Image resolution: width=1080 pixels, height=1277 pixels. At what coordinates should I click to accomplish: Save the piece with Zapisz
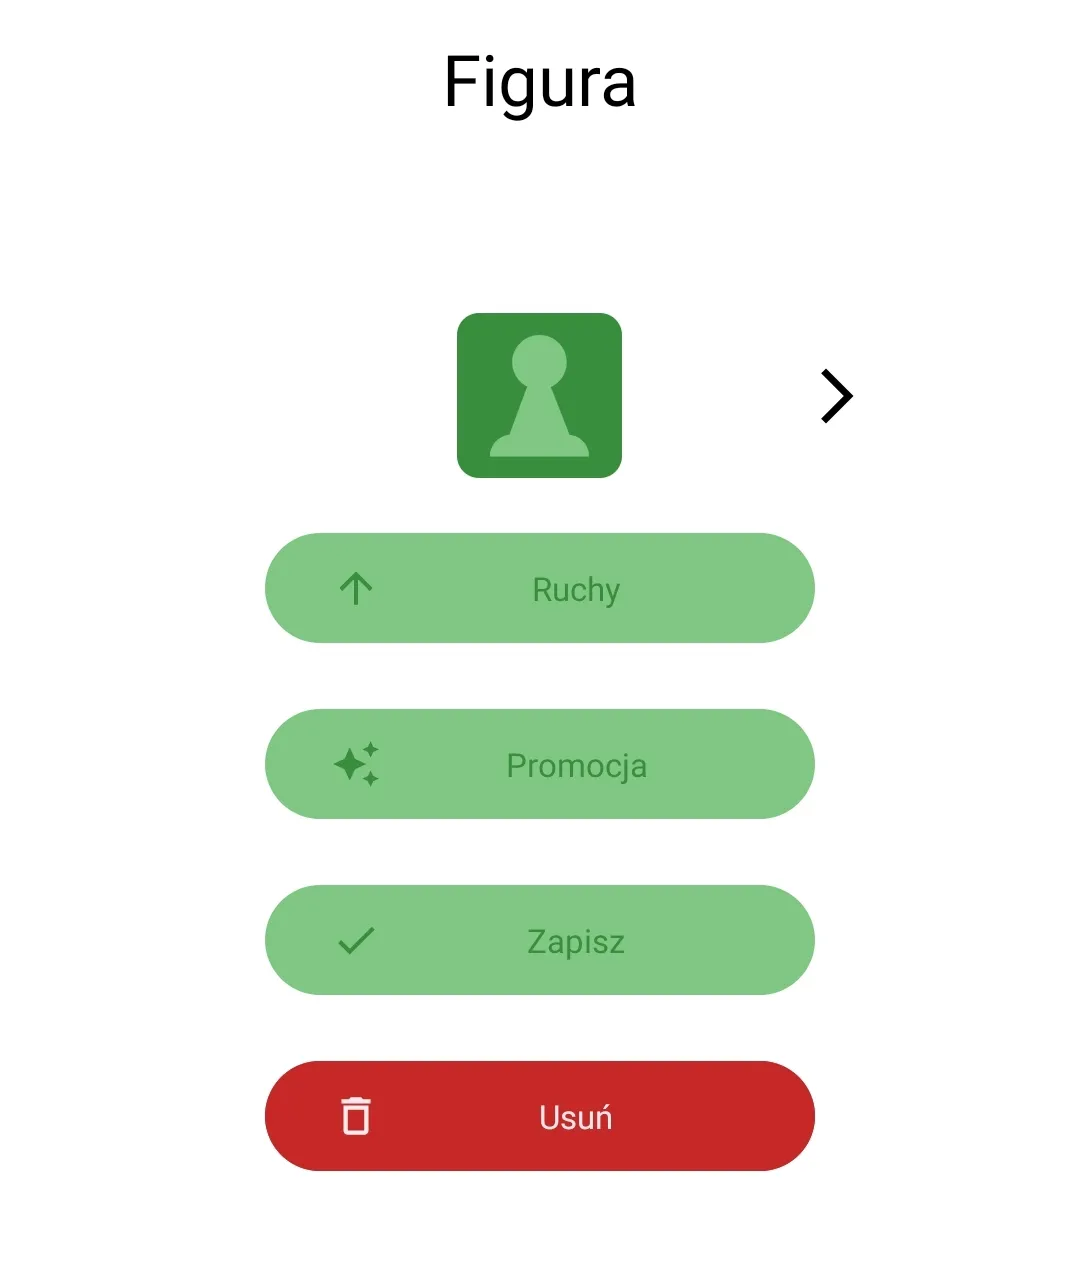coord(540,940)
